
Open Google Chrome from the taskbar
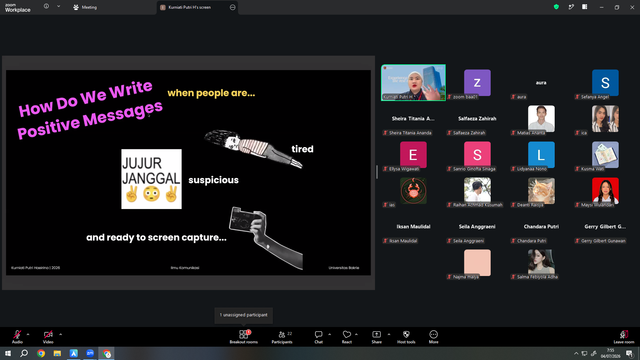pyautogui.click(x=41, y=353)
